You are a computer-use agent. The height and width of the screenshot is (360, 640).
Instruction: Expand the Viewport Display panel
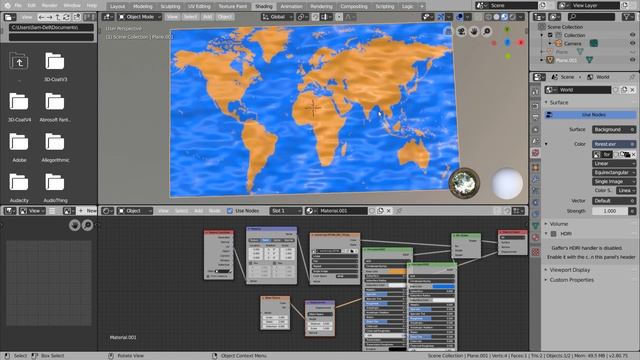click(x=569, y=270)
